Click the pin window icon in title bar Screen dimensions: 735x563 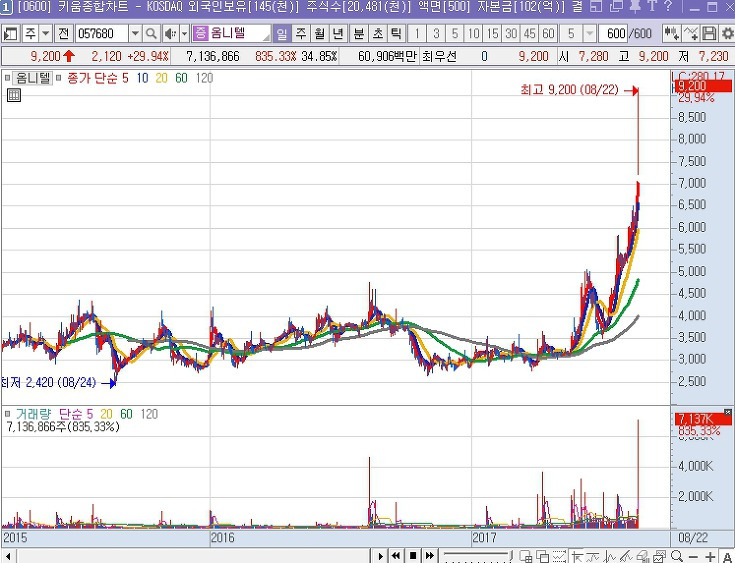636,7
